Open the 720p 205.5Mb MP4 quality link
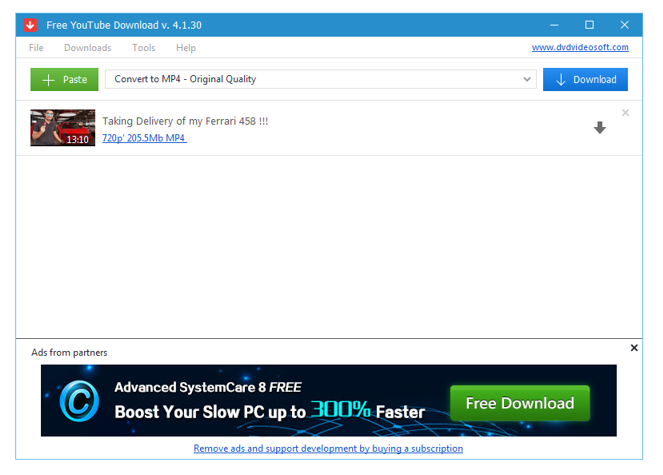The image size is (663, 475). point(144,138)
